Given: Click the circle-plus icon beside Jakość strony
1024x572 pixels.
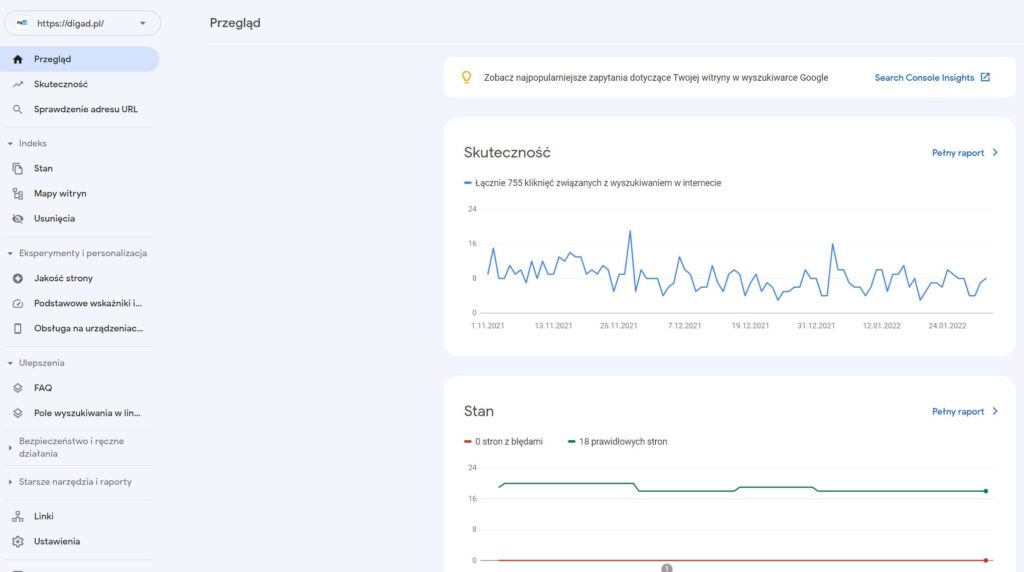Looking at the screenshot, I should 18,278.
